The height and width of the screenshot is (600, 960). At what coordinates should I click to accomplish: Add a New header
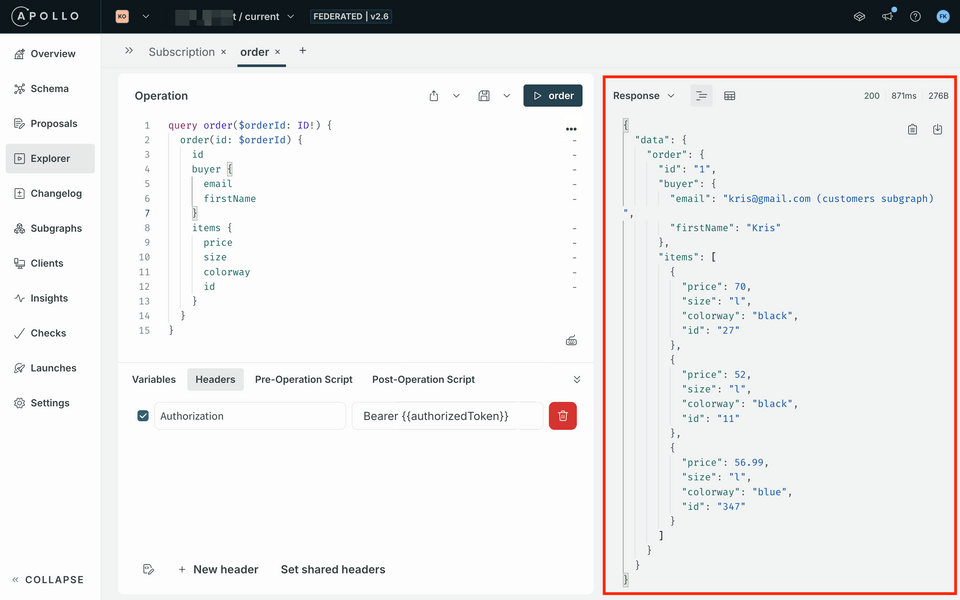[x=218, y=569]
